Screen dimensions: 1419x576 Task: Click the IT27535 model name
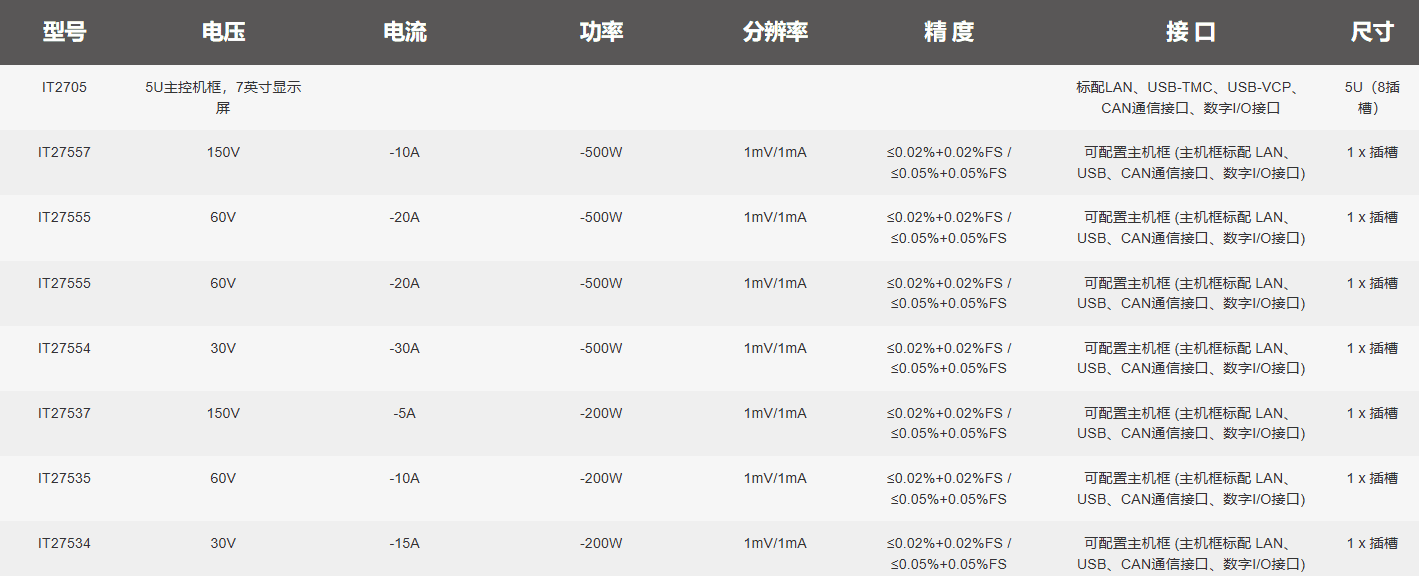pos(64,478)
